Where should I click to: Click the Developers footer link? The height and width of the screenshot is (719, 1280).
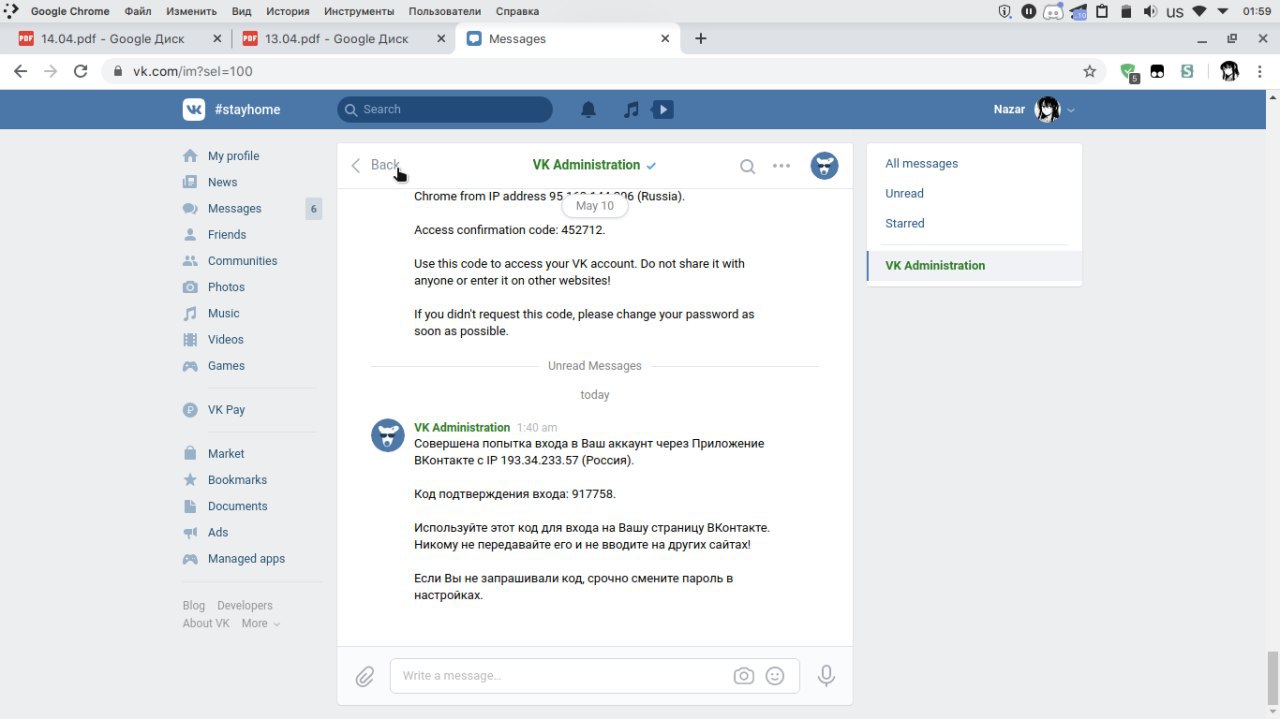pyautogui.click(x=245, y=605)
